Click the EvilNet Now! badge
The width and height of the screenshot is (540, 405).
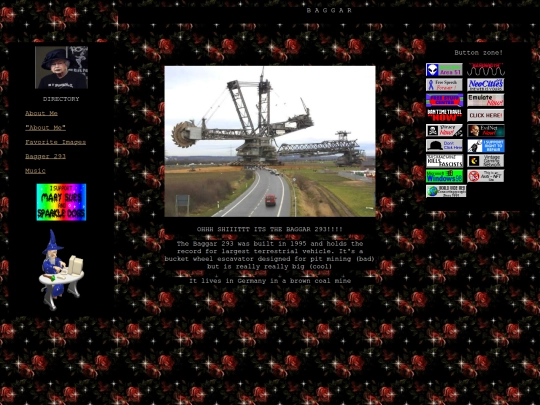point(486,131)
